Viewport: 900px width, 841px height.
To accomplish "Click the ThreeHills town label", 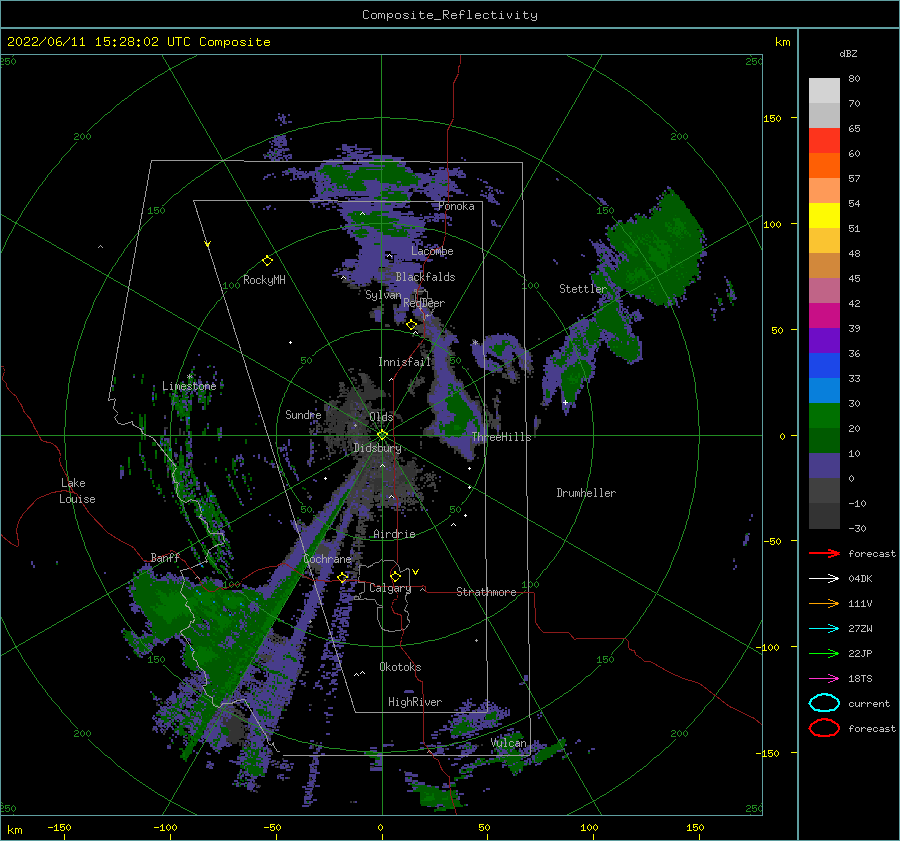I will click(x=501, y=437).
